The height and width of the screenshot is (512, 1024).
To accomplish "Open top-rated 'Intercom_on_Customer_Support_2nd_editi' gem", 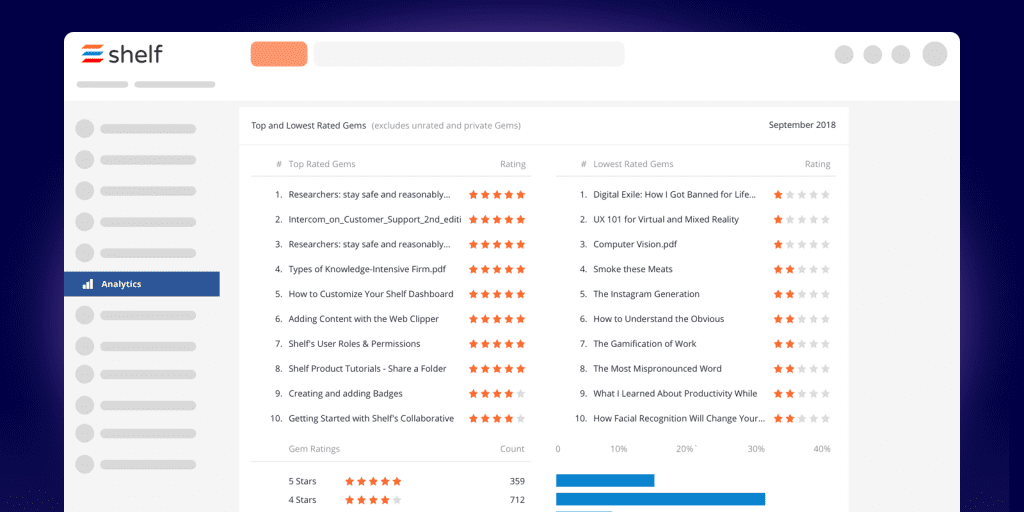I will click(375, 219).
